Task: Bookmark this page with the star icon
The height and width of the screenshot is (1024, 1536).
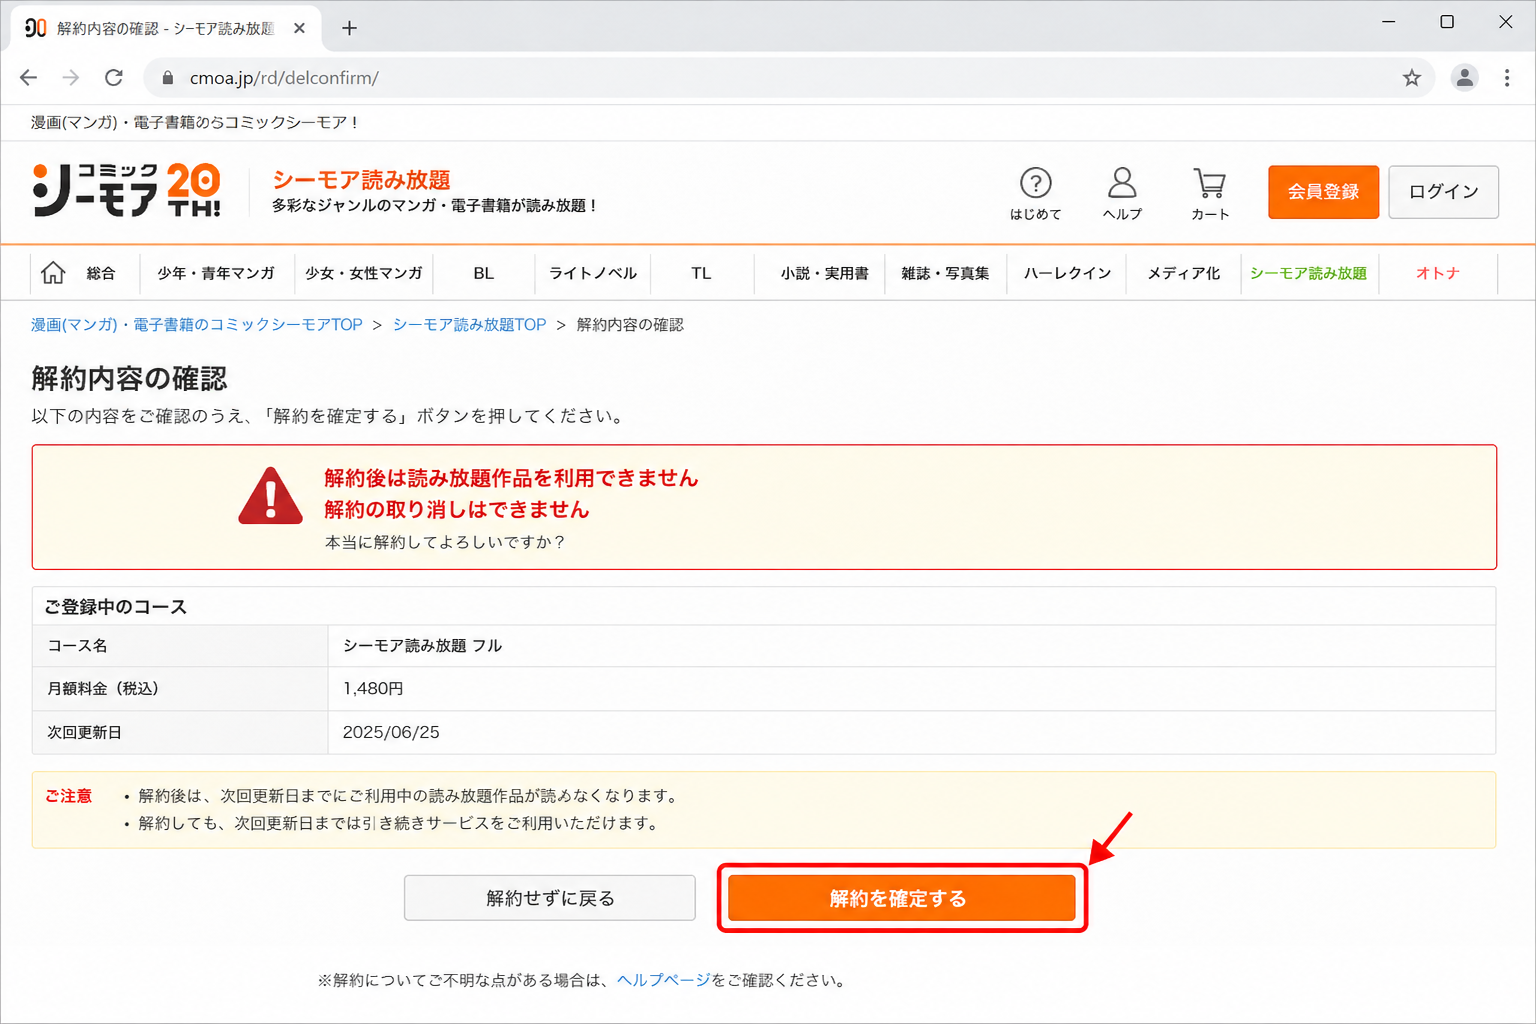Action: [x=1411, y=77]
